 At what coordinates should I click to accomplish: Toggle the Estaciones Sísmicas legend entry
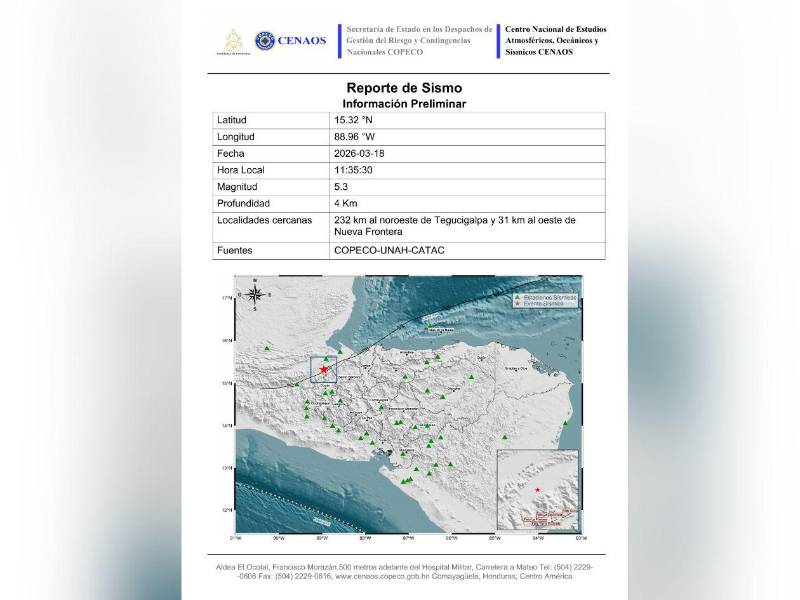pyautogui.click(x=548, y=296)
